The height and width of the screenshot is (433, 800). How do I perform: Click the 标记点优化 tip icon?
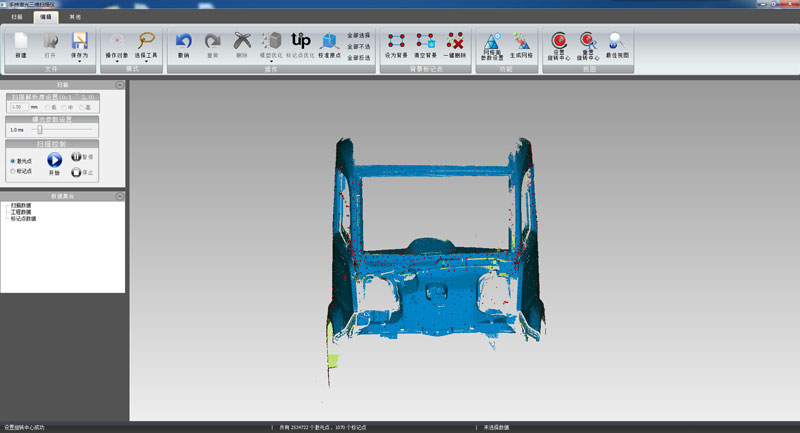point(300,41)
